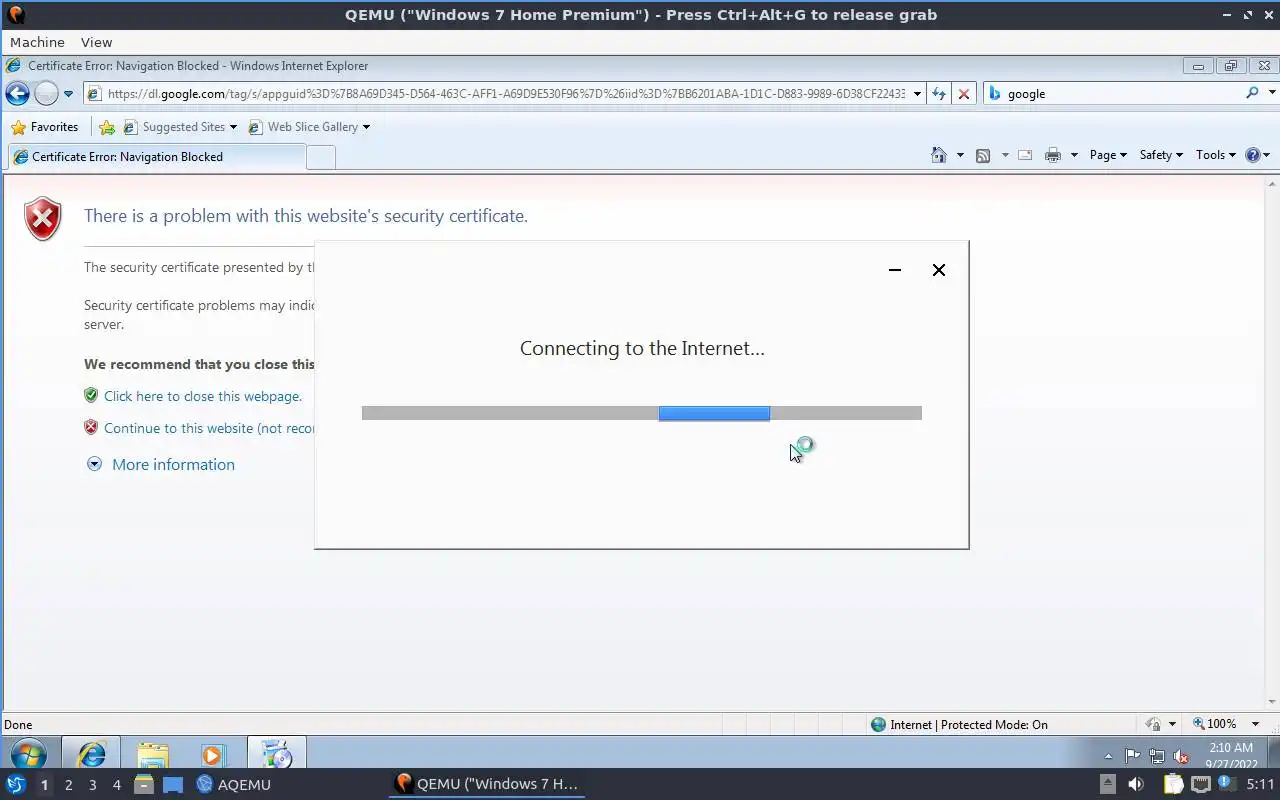Expand the Print options dropdown arrow
Image resolution: width=1280 pixels, height=800 pixels.
coord(1074,155)
